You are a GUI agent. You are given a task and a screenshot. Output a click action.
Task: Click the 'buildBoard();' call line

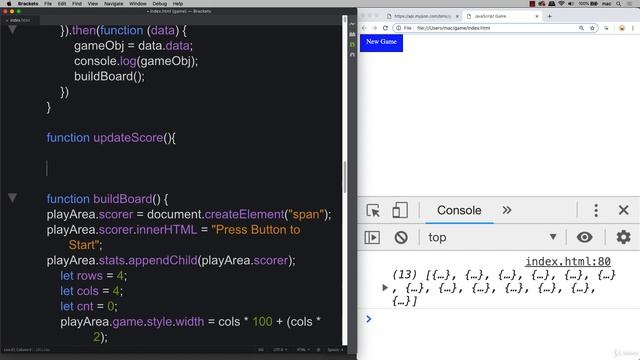pos(109,76)
